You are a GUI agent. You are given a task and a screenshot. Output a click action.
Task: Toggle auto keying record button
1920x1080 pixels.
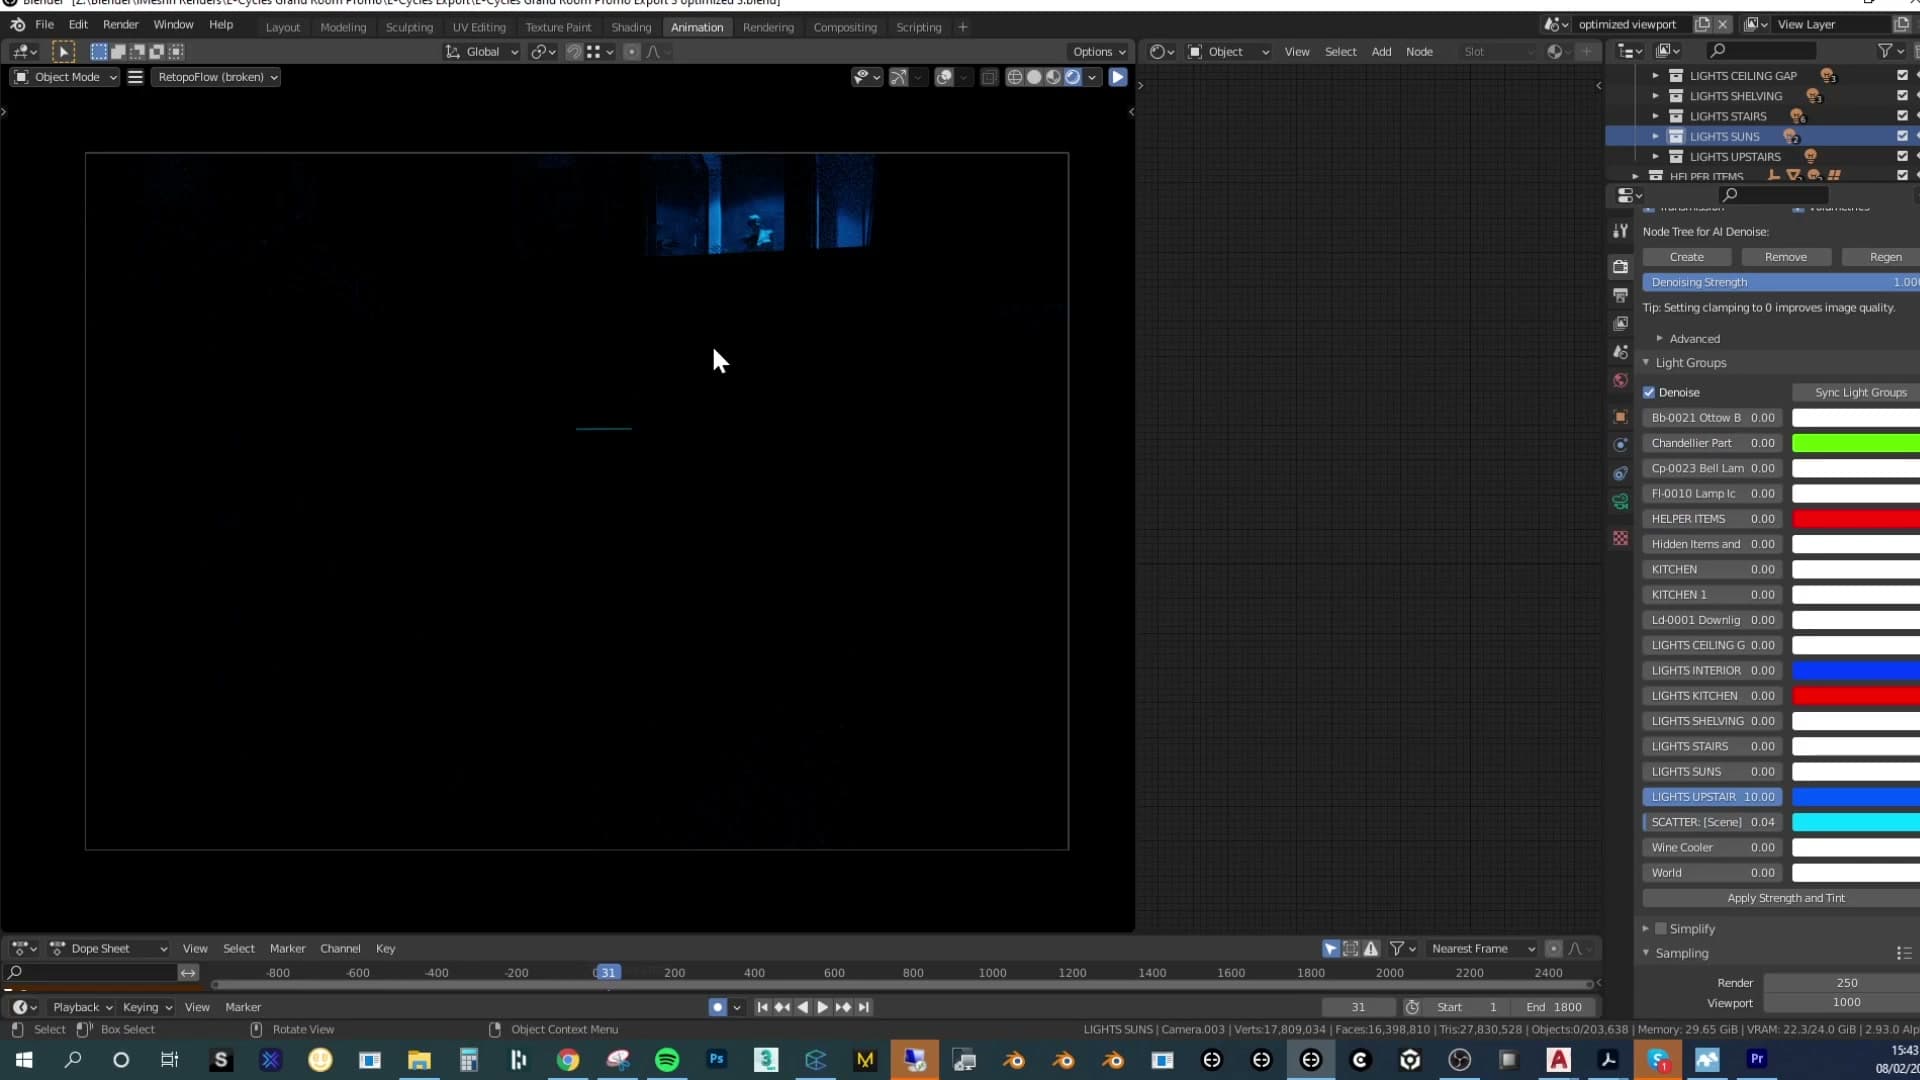tap(717, 1008)
